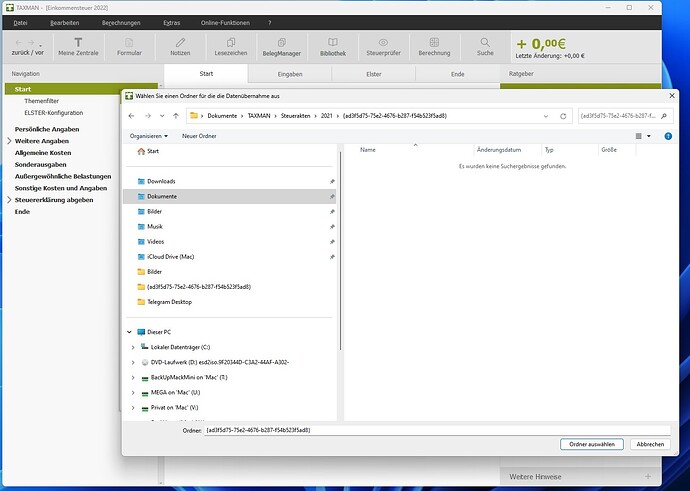
Task: Open the Extras menu
Action: 172,23
